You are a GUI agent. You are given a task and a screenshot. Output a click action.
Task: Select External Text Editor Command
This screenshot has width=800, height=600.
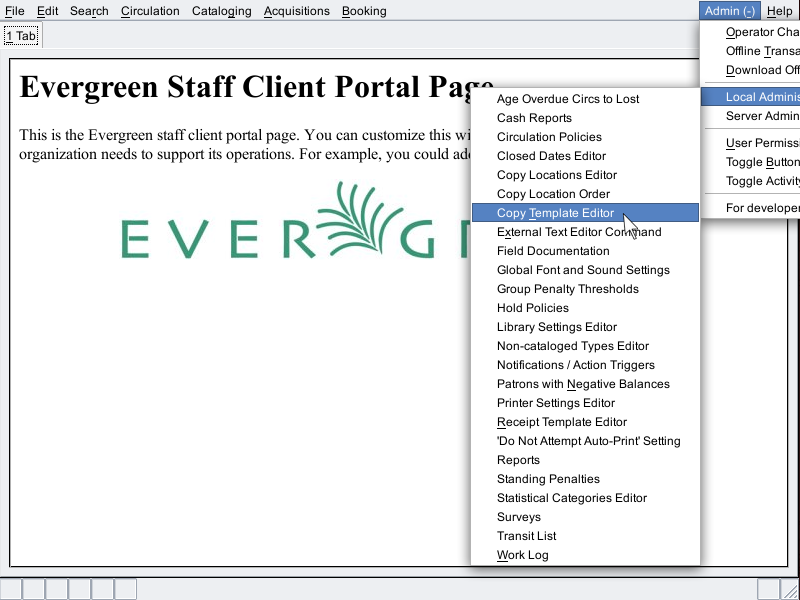[x=585, y=232]
